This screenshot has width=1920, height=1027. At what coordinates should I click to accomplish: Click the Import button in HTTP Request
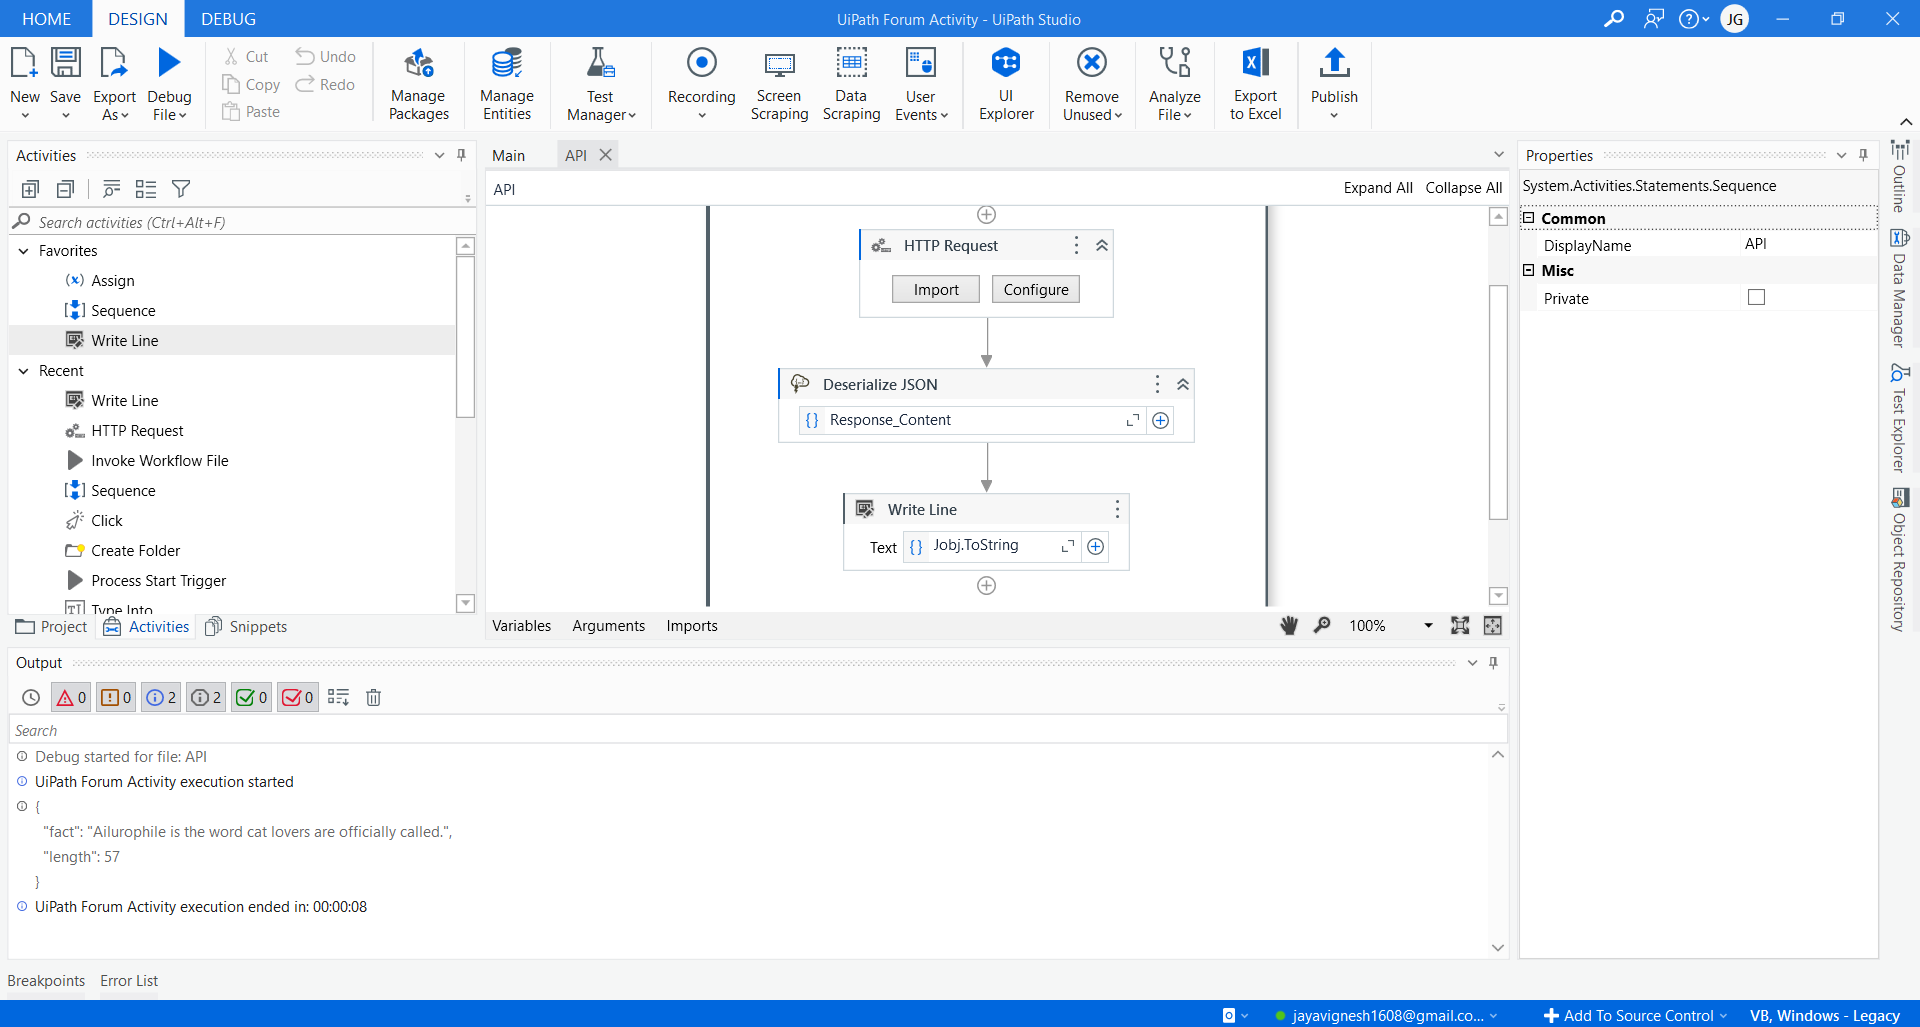[936, 290]
